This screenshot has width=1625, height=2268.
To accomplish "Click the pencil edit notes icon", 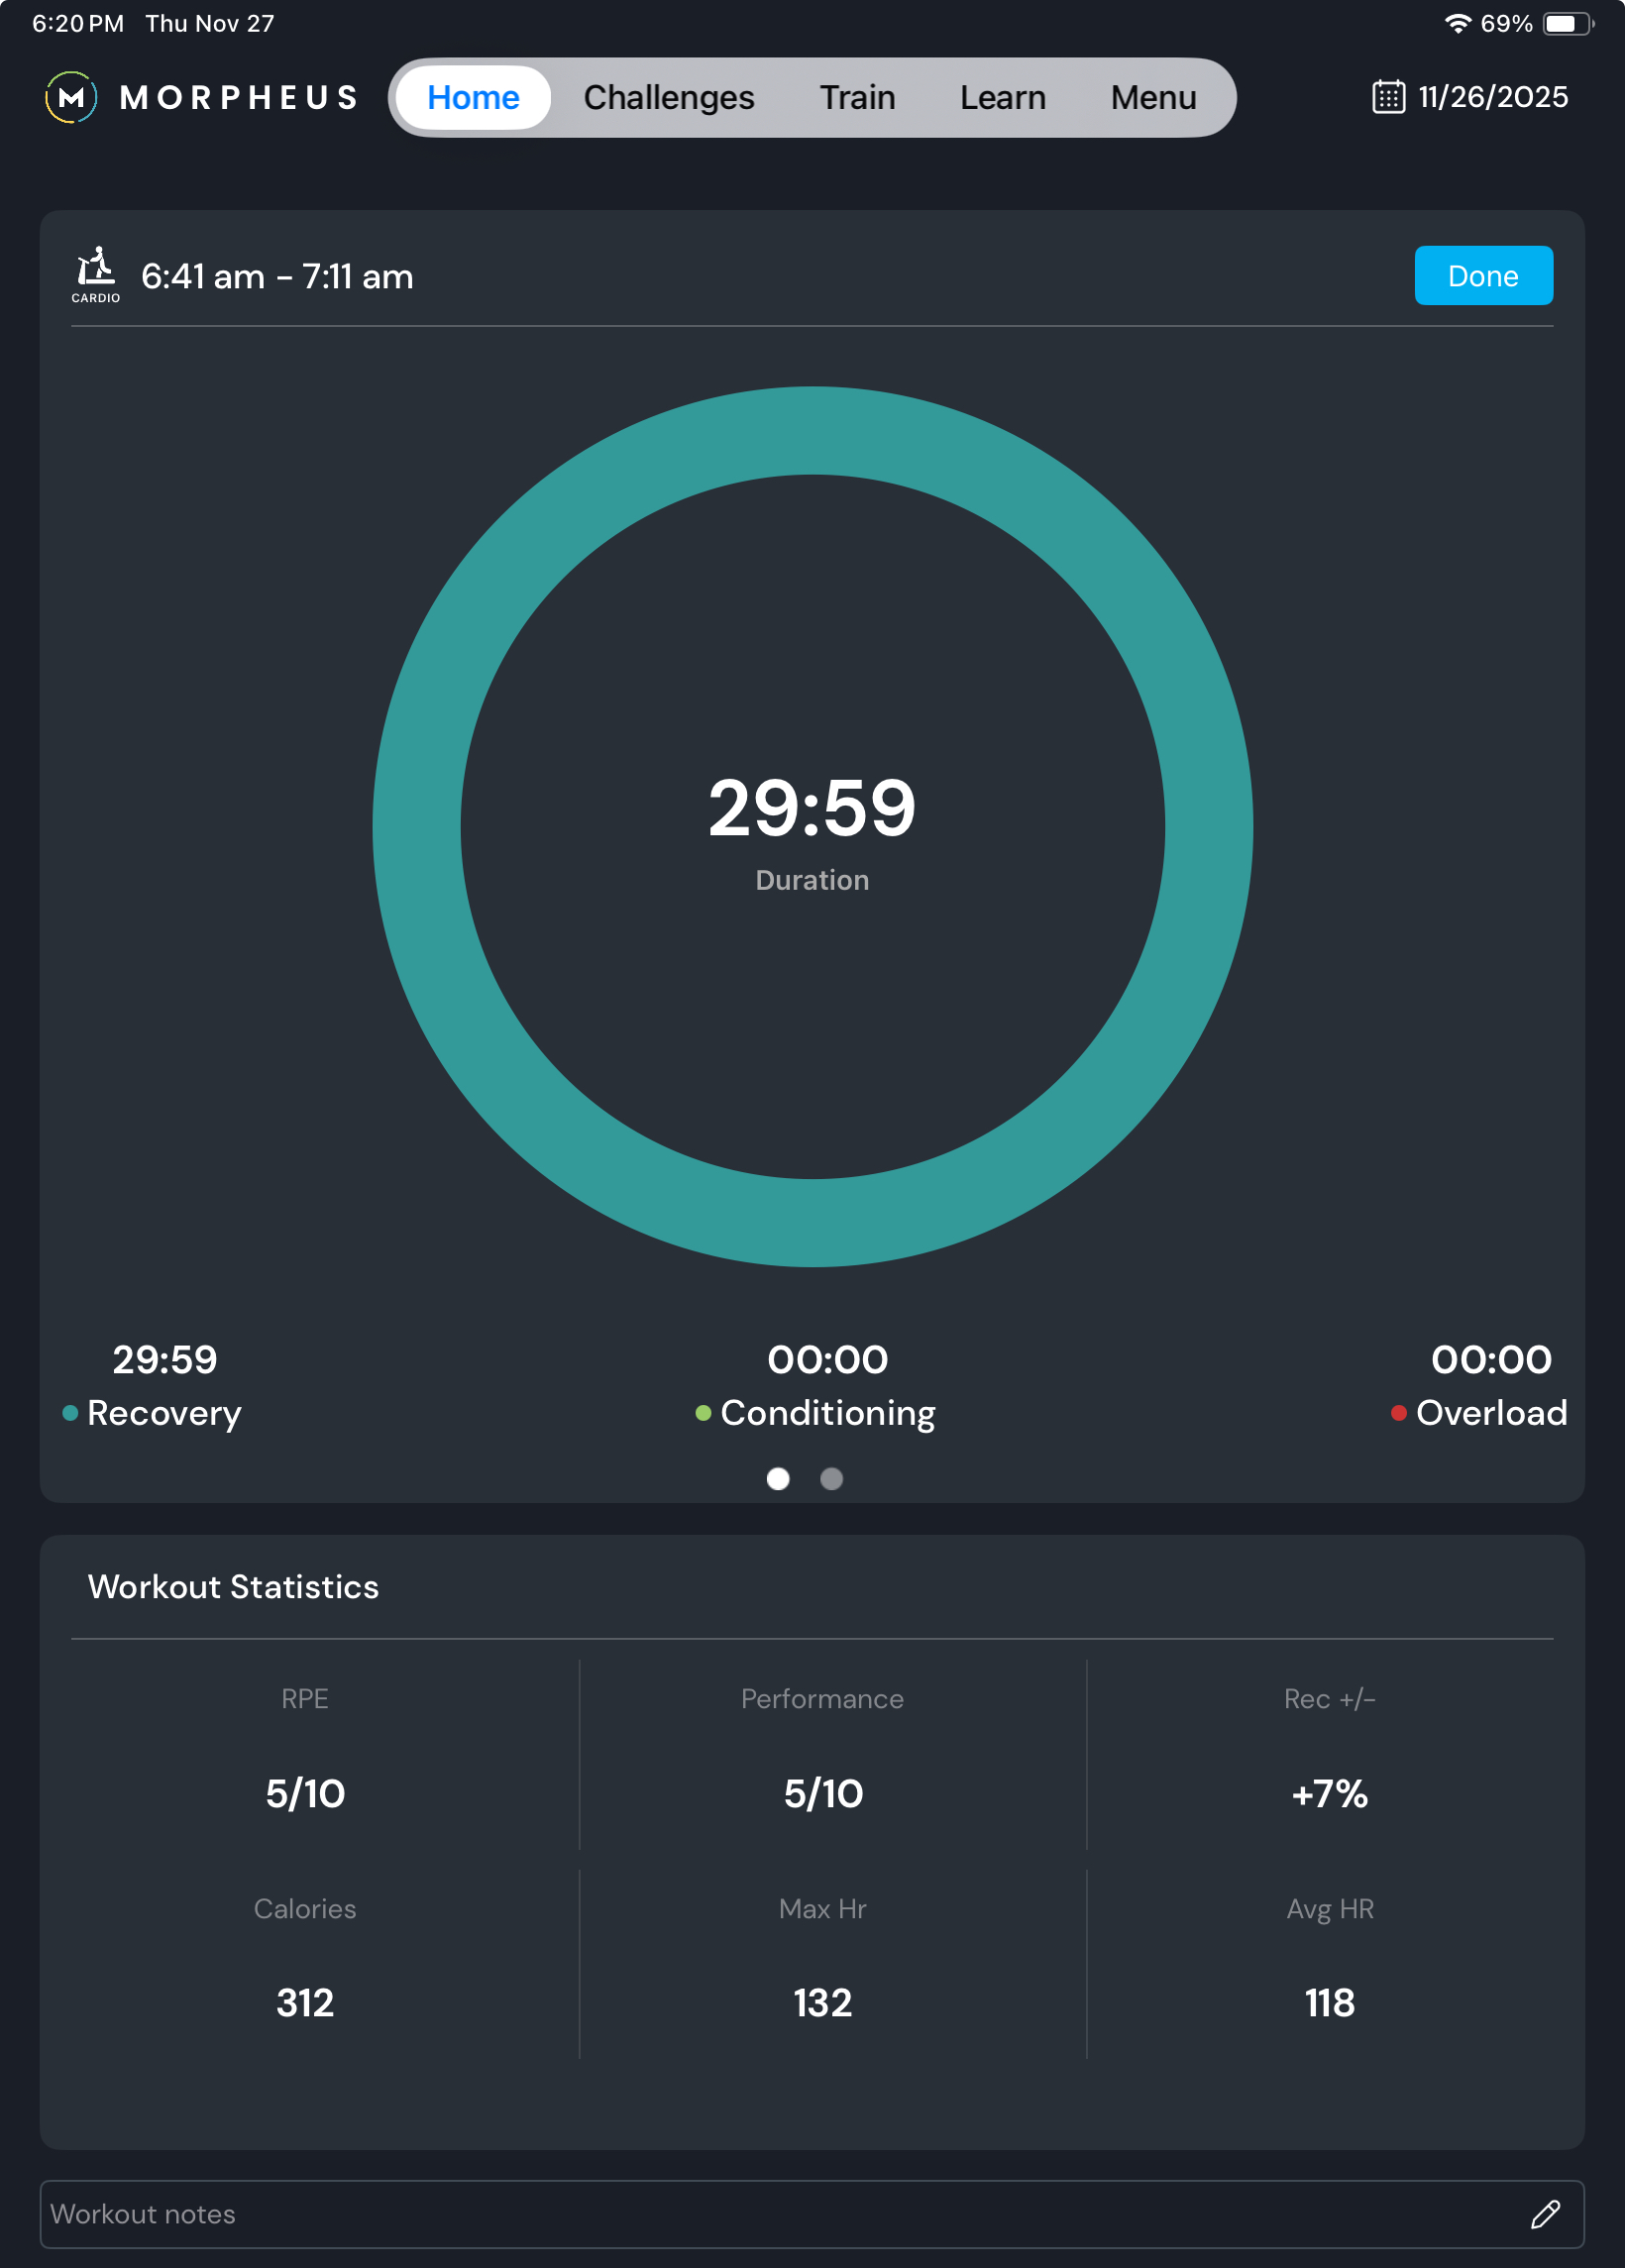I will [x=1544, y=2213].
